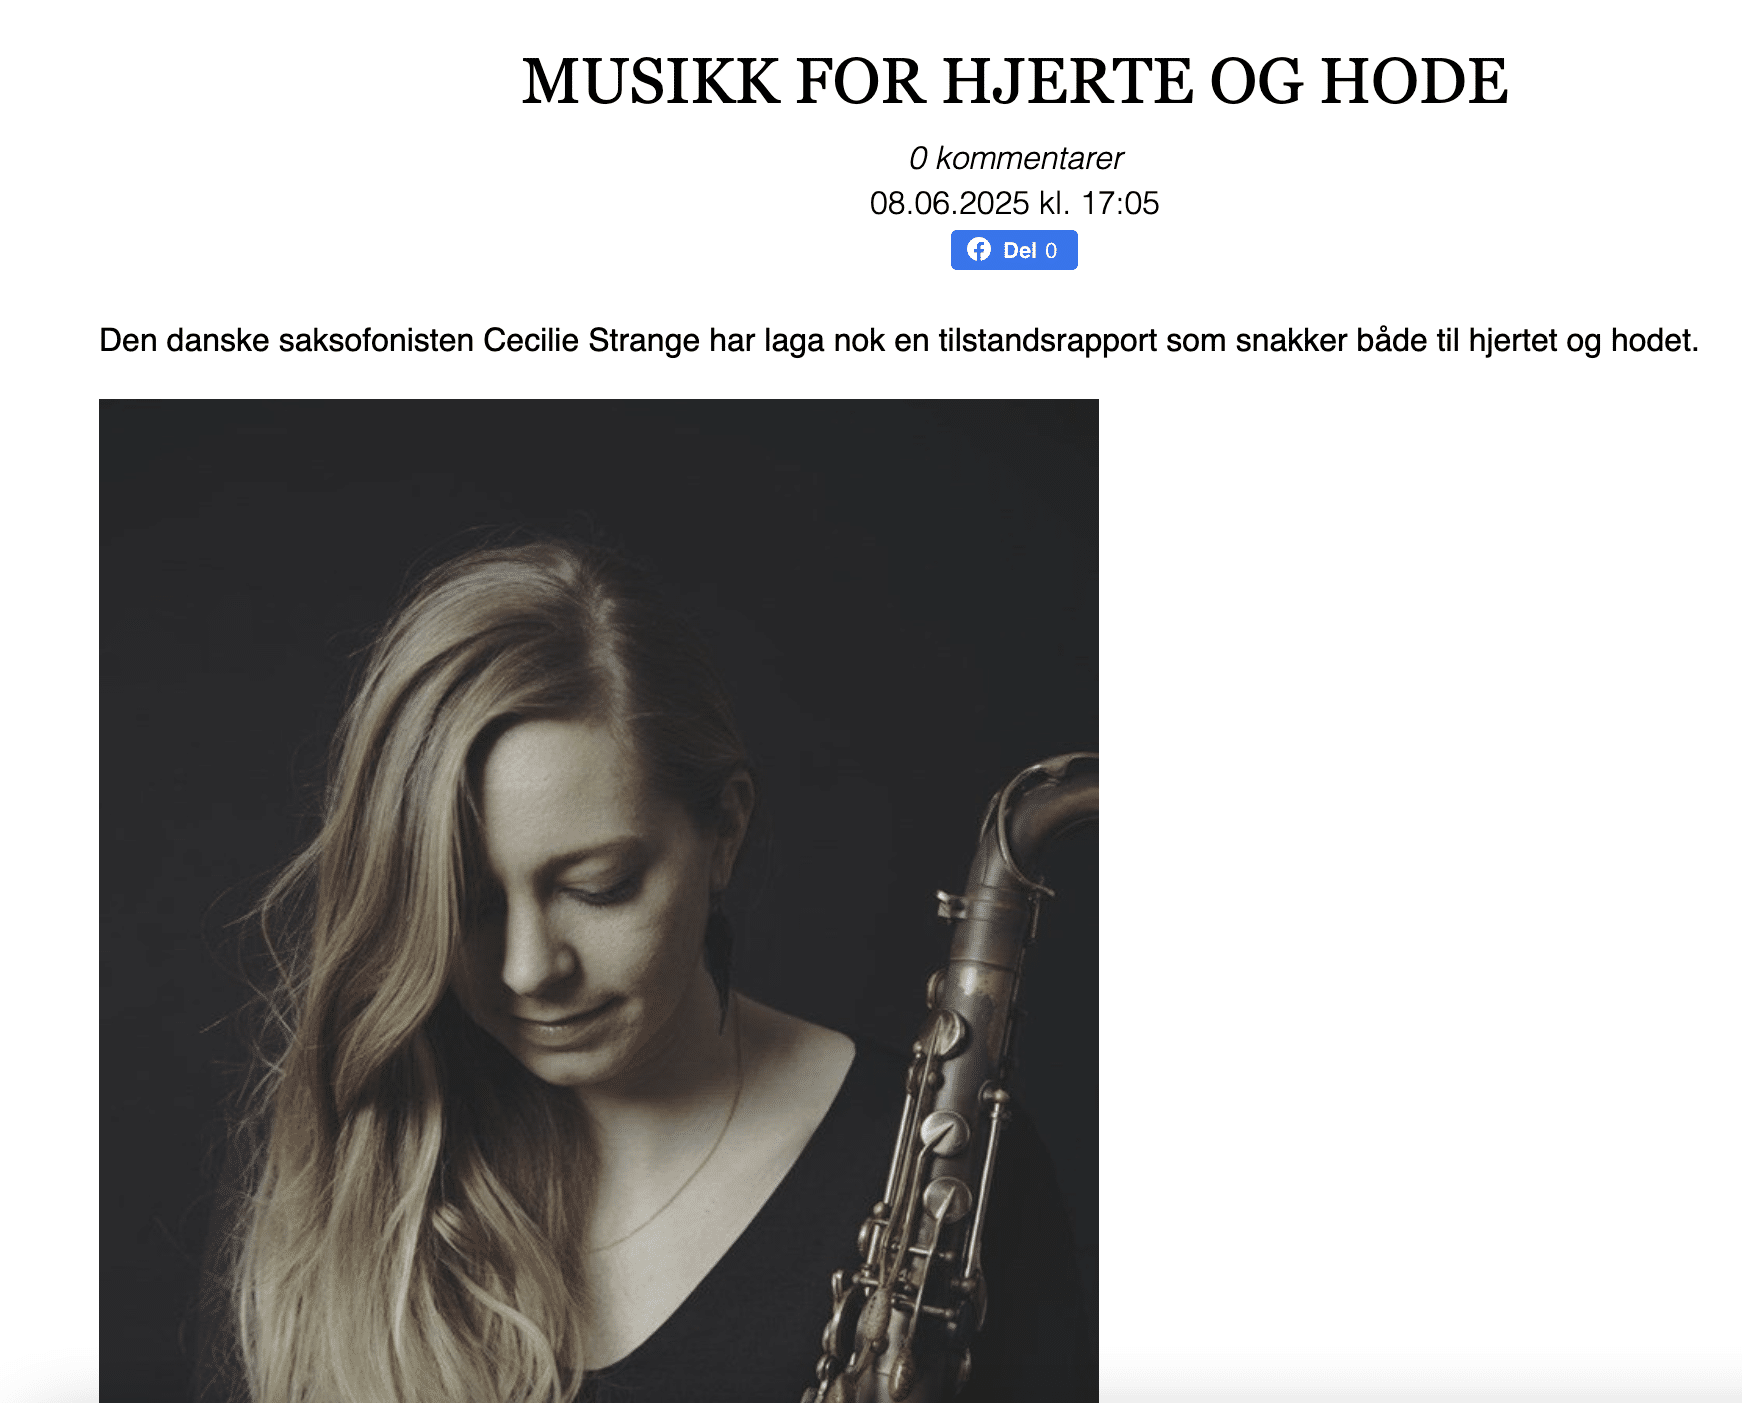This screenshot has height=1403, width=1742.
Task: Click the word MUSIKK in the headline
Action: click(650, 81)
